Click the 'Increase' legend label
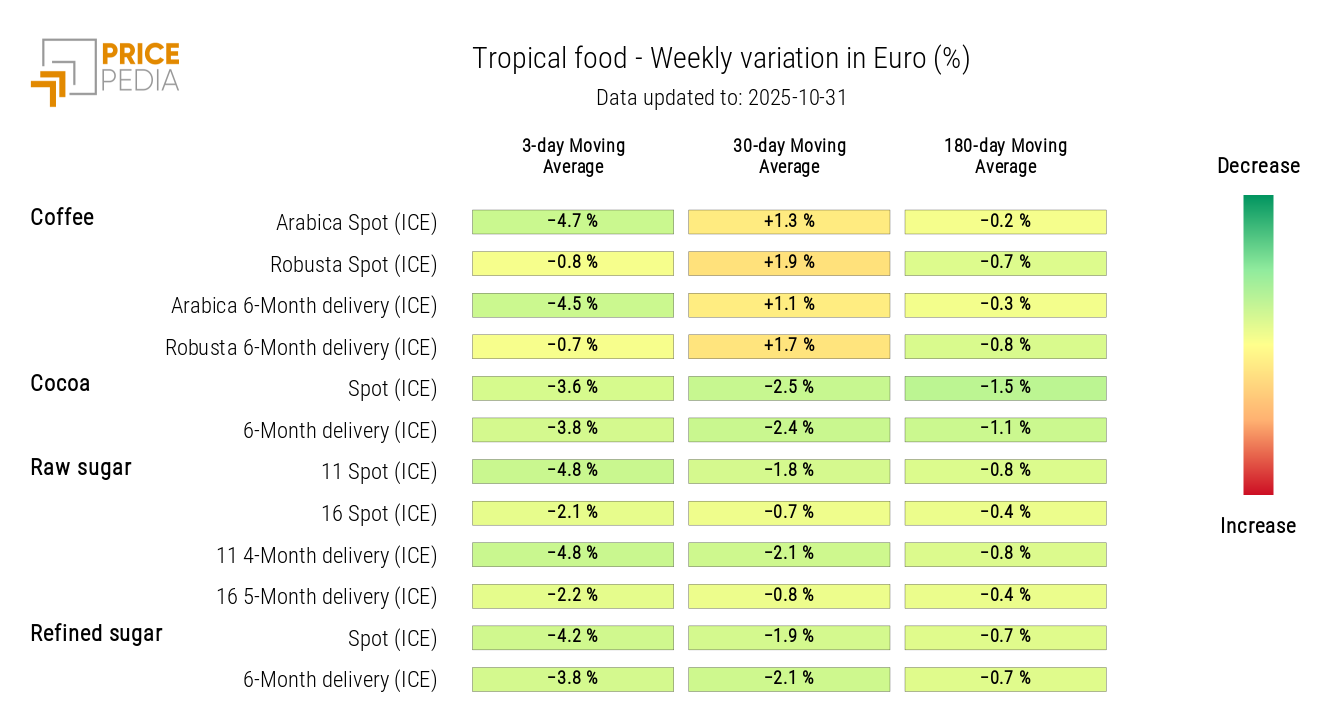This screenshot has width=1320, height=720. coord(1258,526)
